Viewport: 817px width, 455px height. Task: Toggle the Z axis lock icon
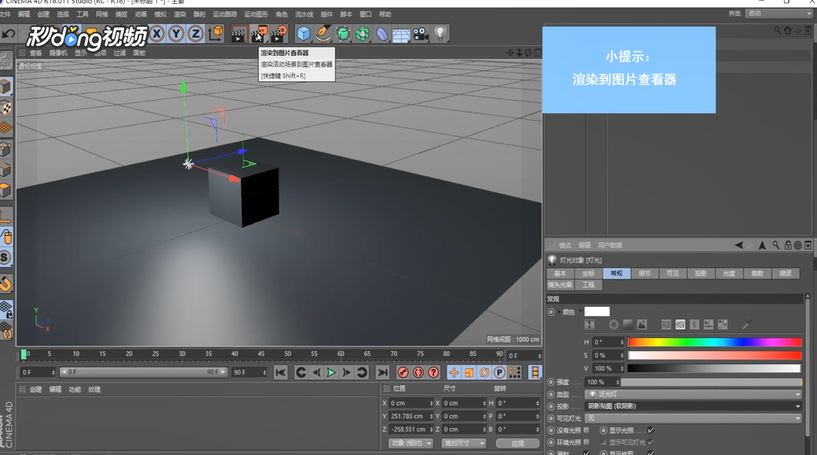coord(195,34)
